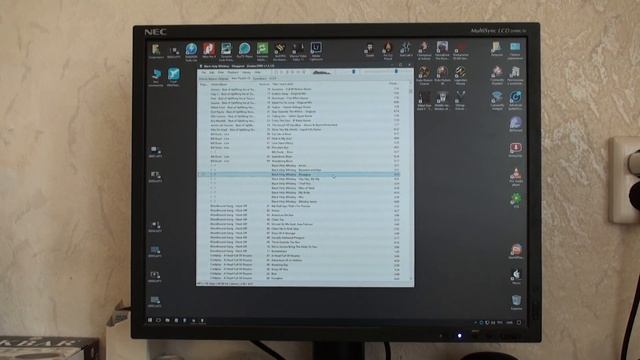640x360 pixels.
Task: Sort by the Duration column header
Action: (393, 84)
